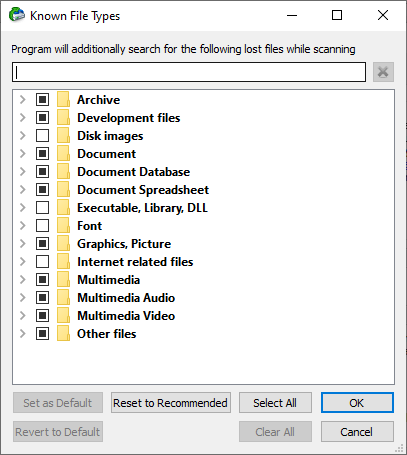Click the clear search X icon
The image size is (407, 455).
click(x=383, y=72)
